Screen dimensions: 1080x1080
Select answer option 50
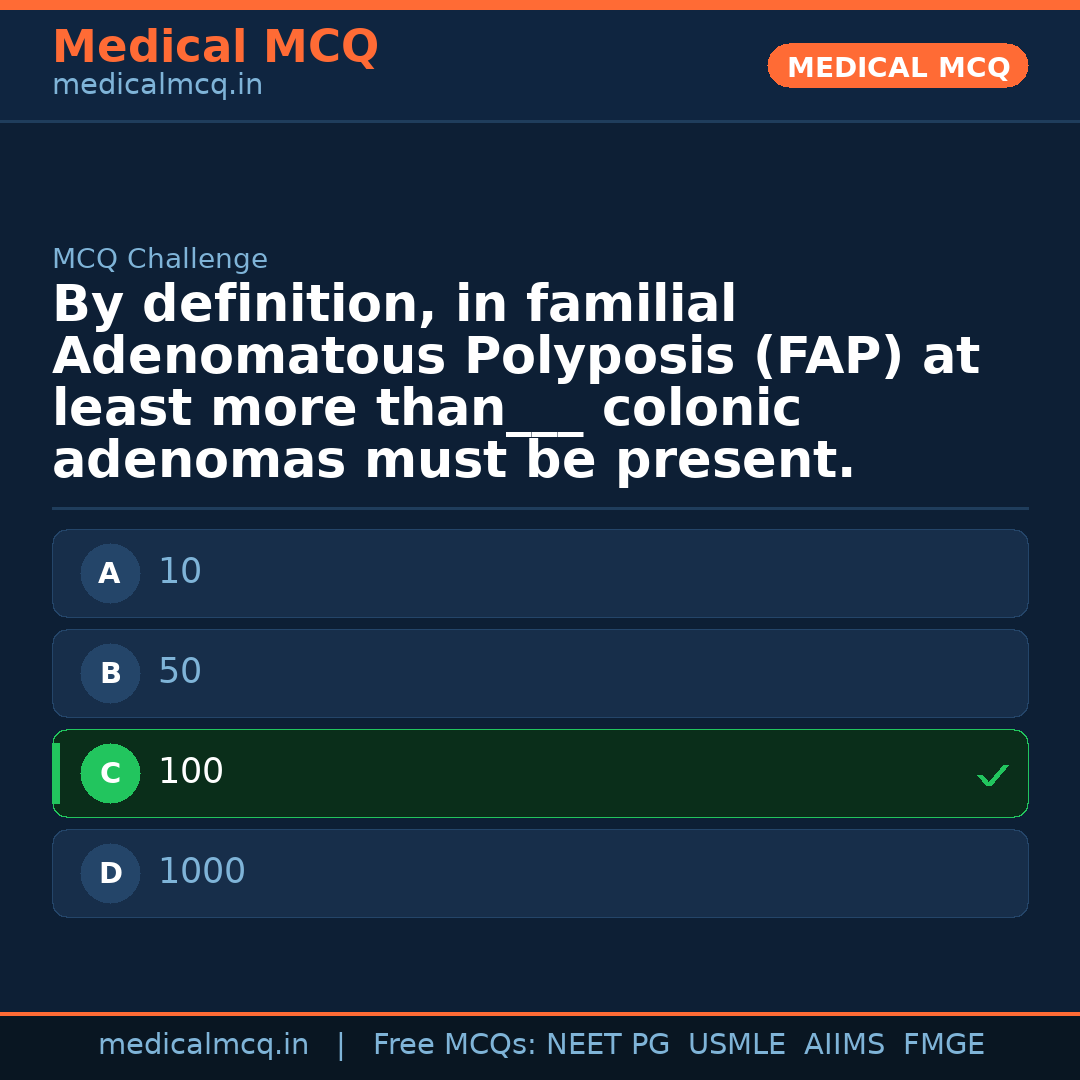coord(540,673)
